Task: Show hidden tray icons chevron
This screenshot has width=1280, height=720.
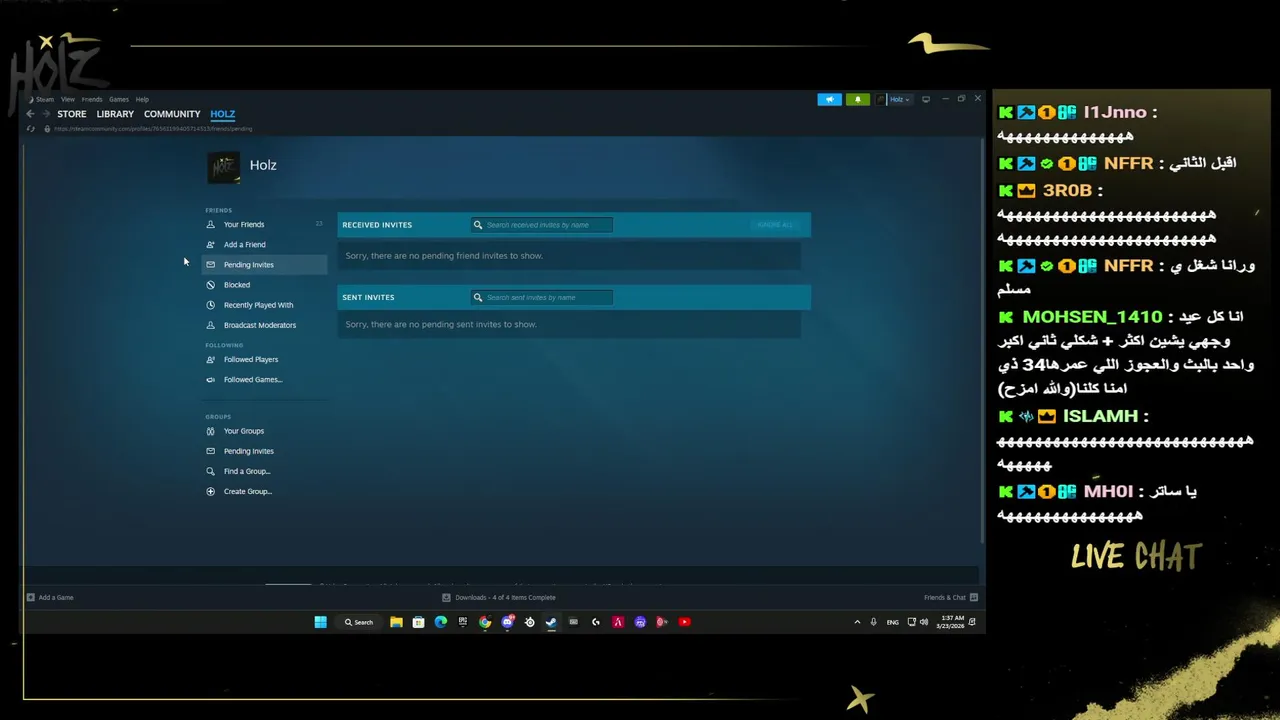Action: click(x=857, y=622)
